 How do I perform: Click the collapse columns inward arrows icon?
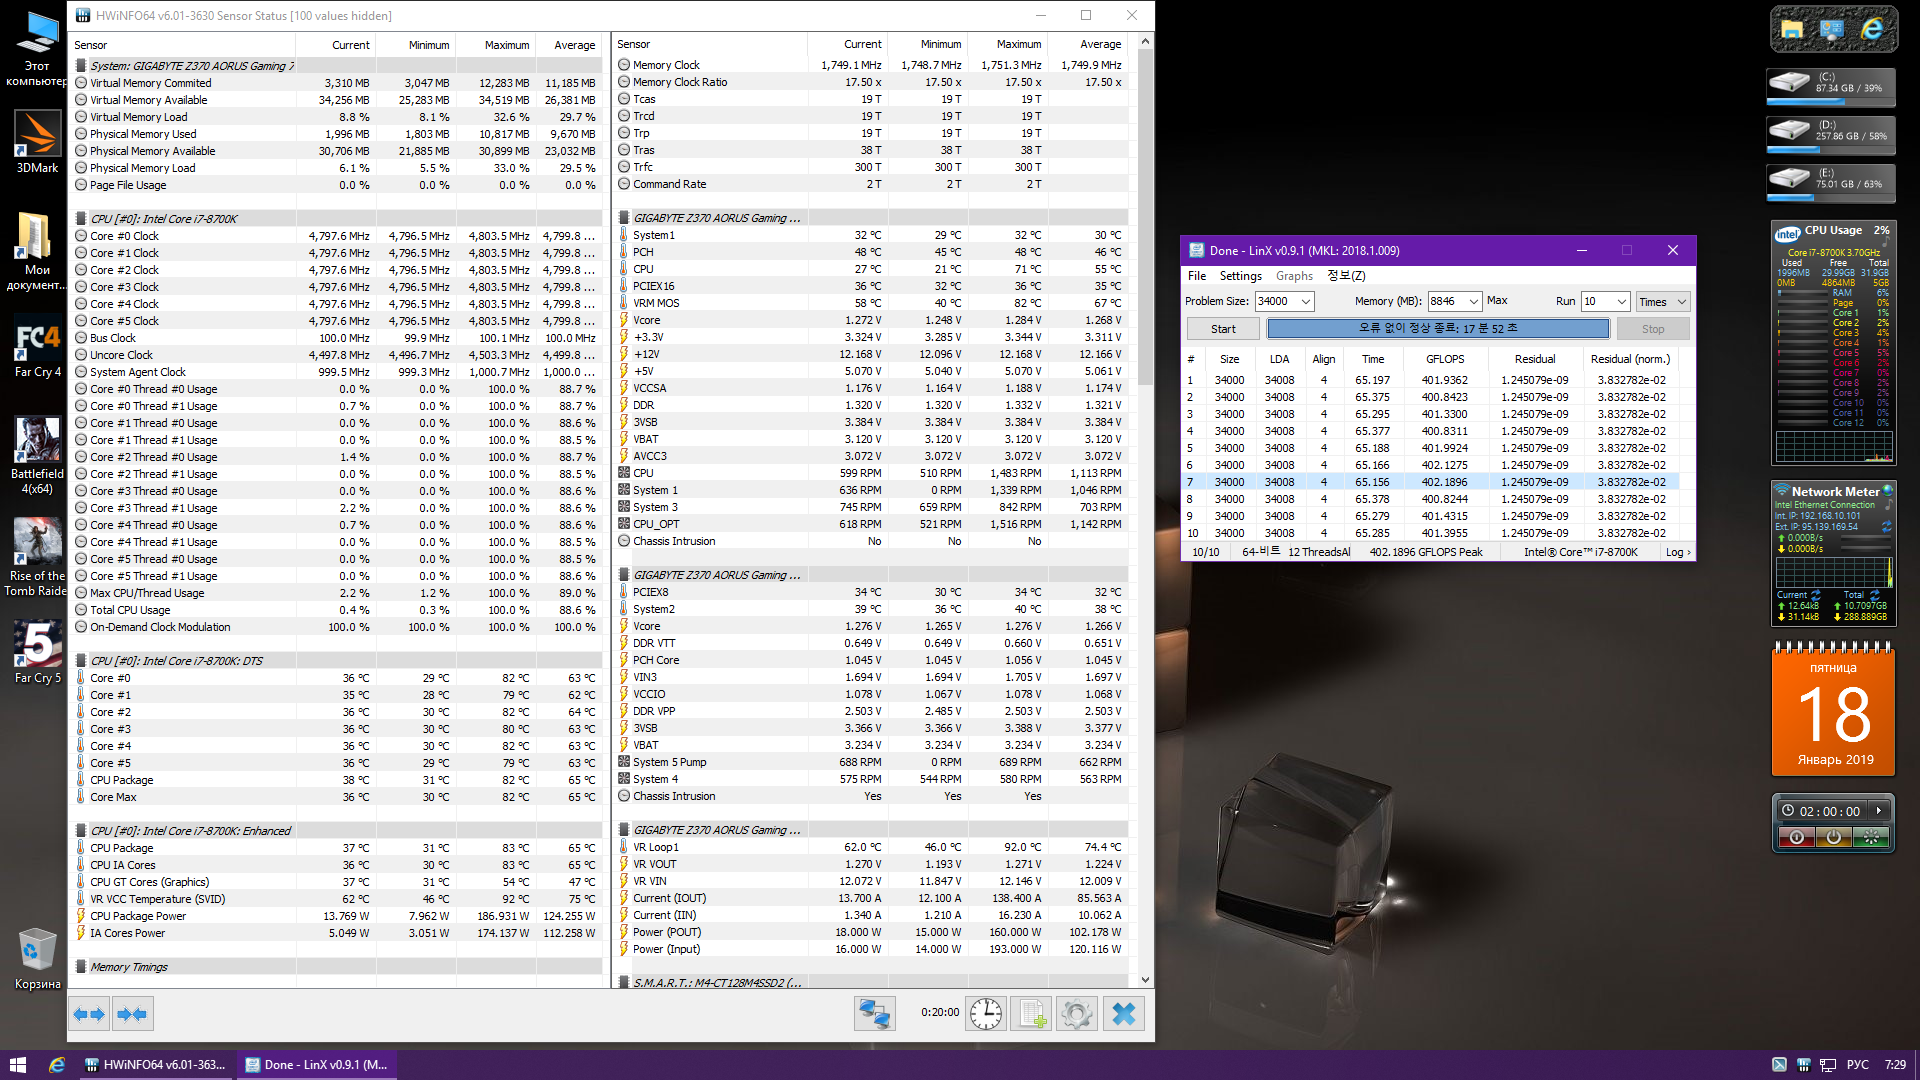tap(132, 1014)
